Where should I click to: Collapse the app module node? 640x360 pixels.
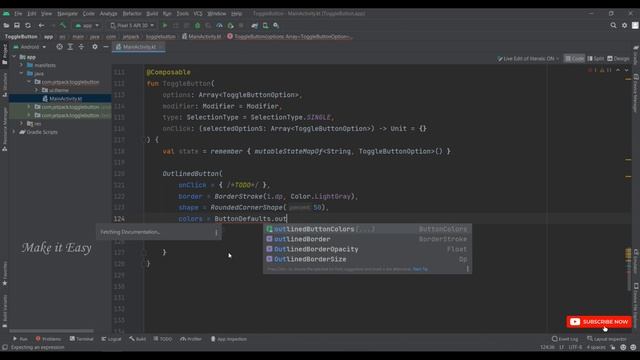pyautogui.click(x=15, y=57)
